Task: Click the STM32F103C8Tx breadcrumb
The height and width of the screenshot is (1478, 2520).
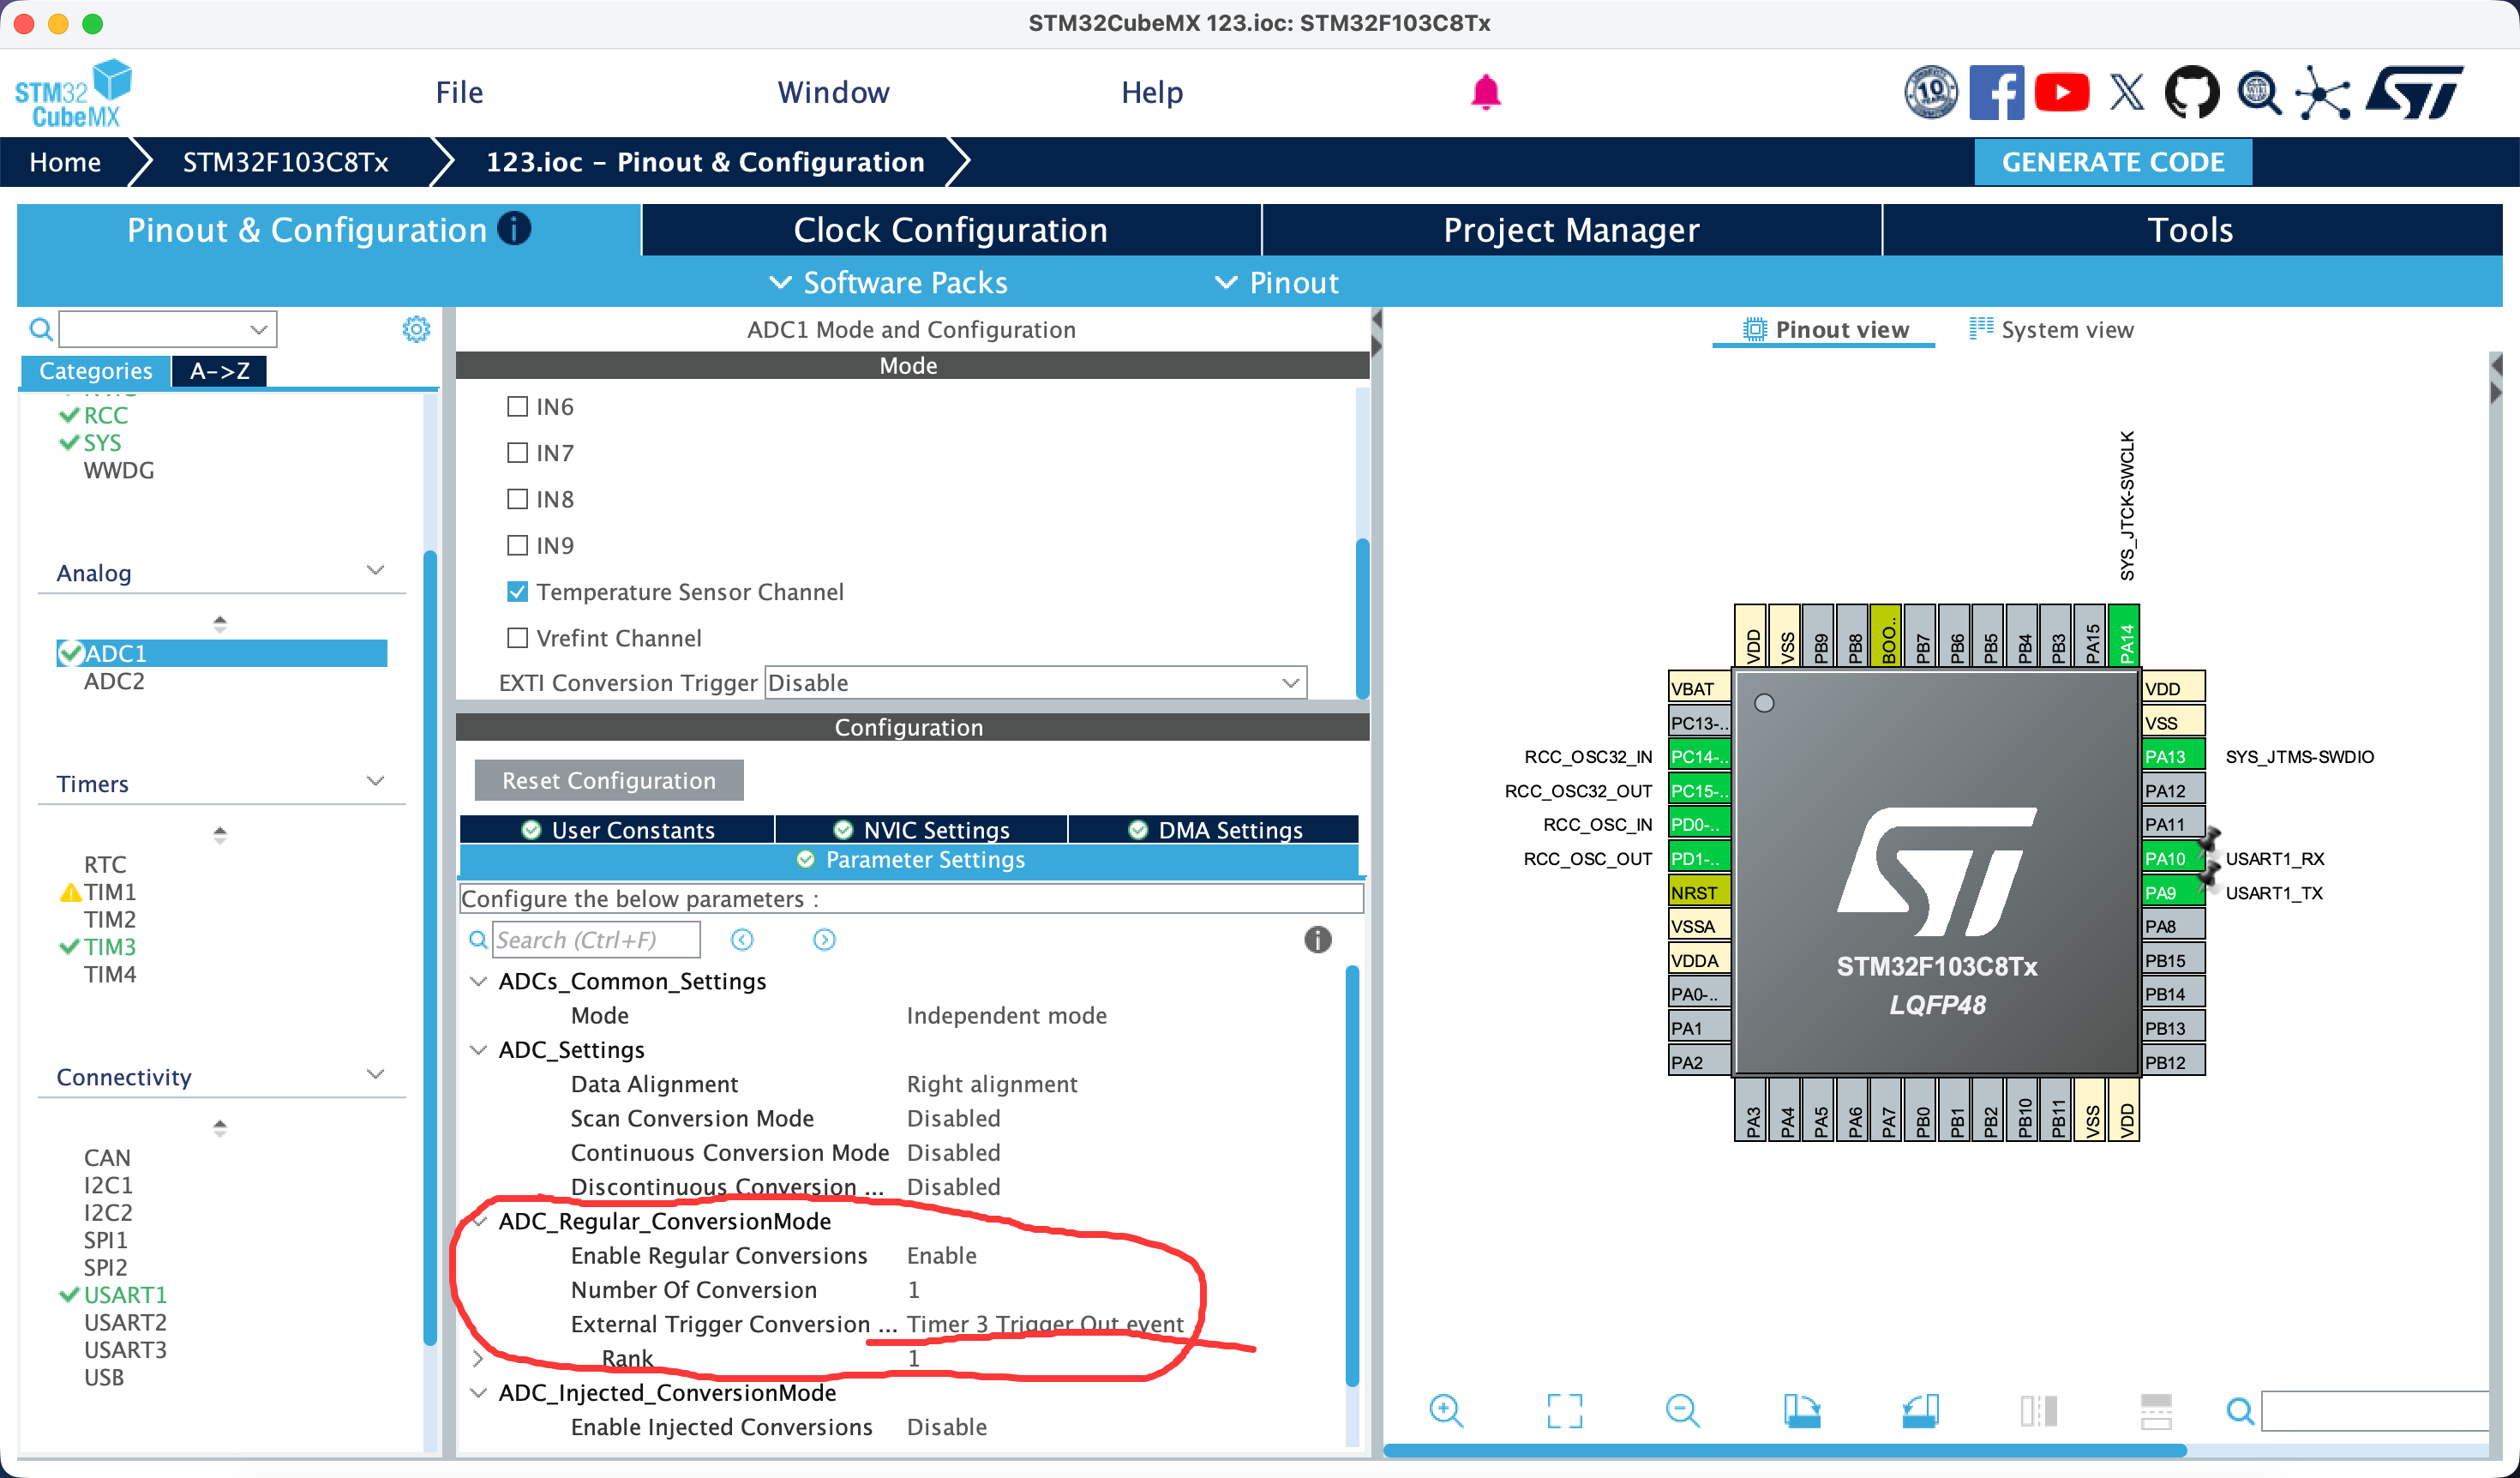Action: click(285, 162)
